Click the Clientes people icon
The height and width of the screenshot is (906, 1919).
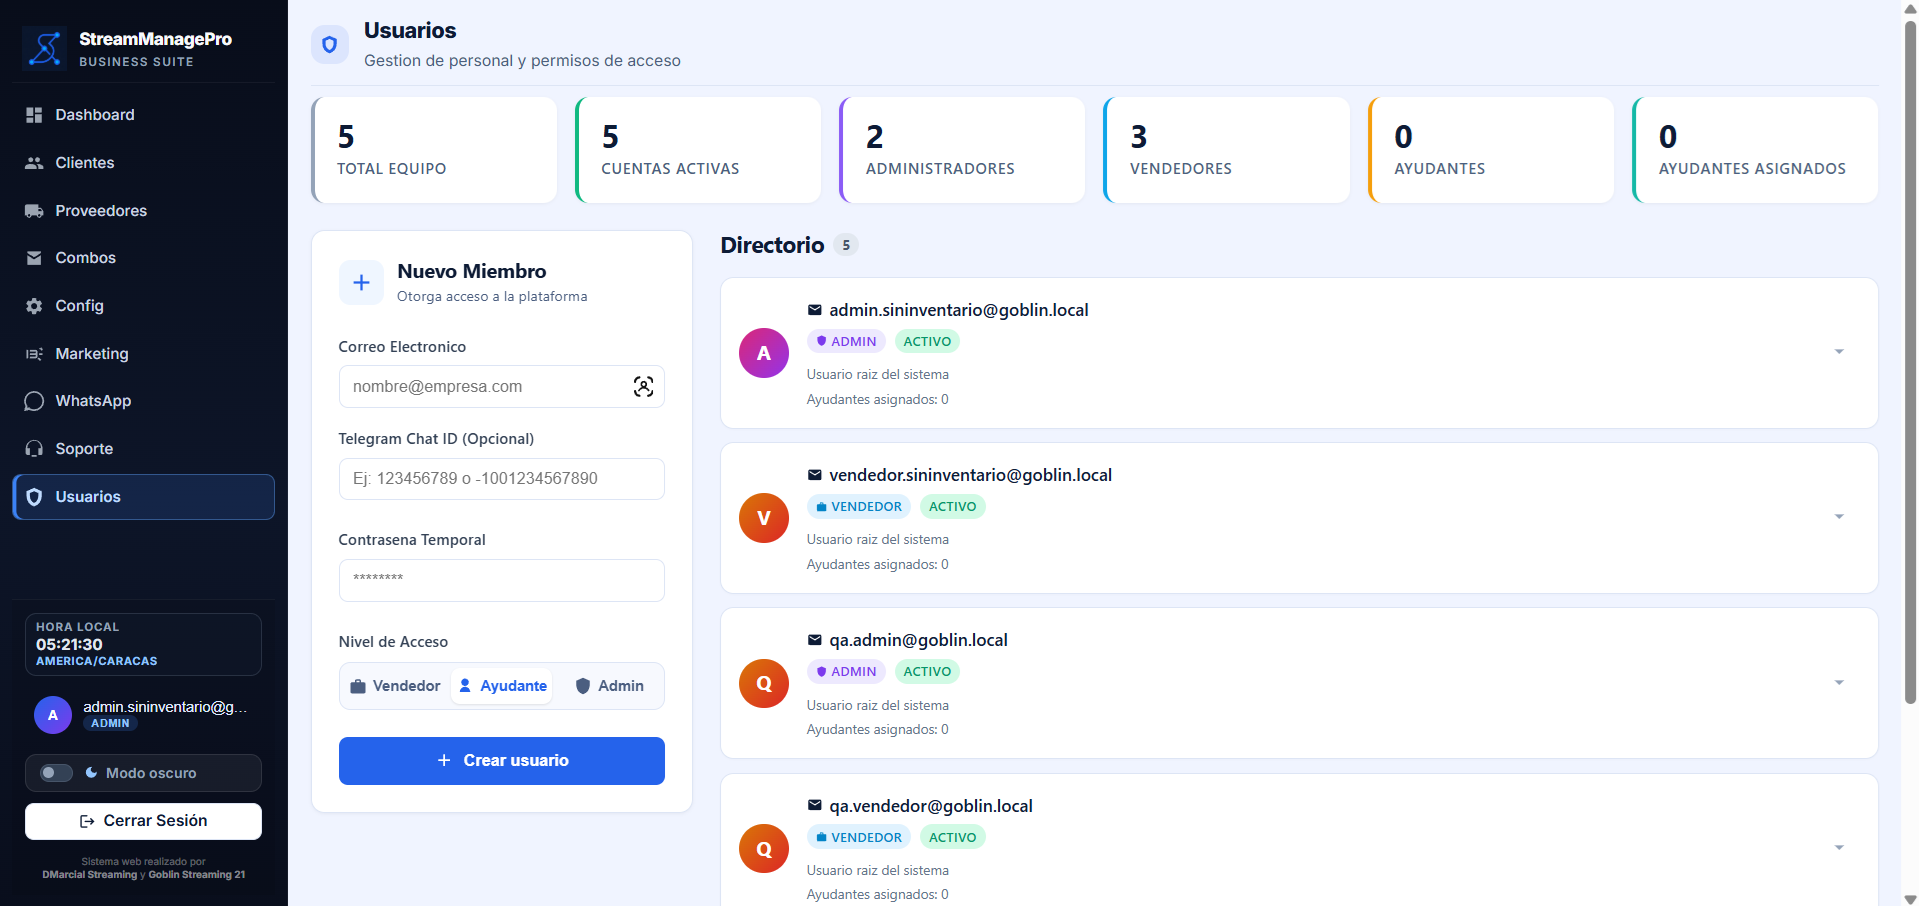click(34, 163)
